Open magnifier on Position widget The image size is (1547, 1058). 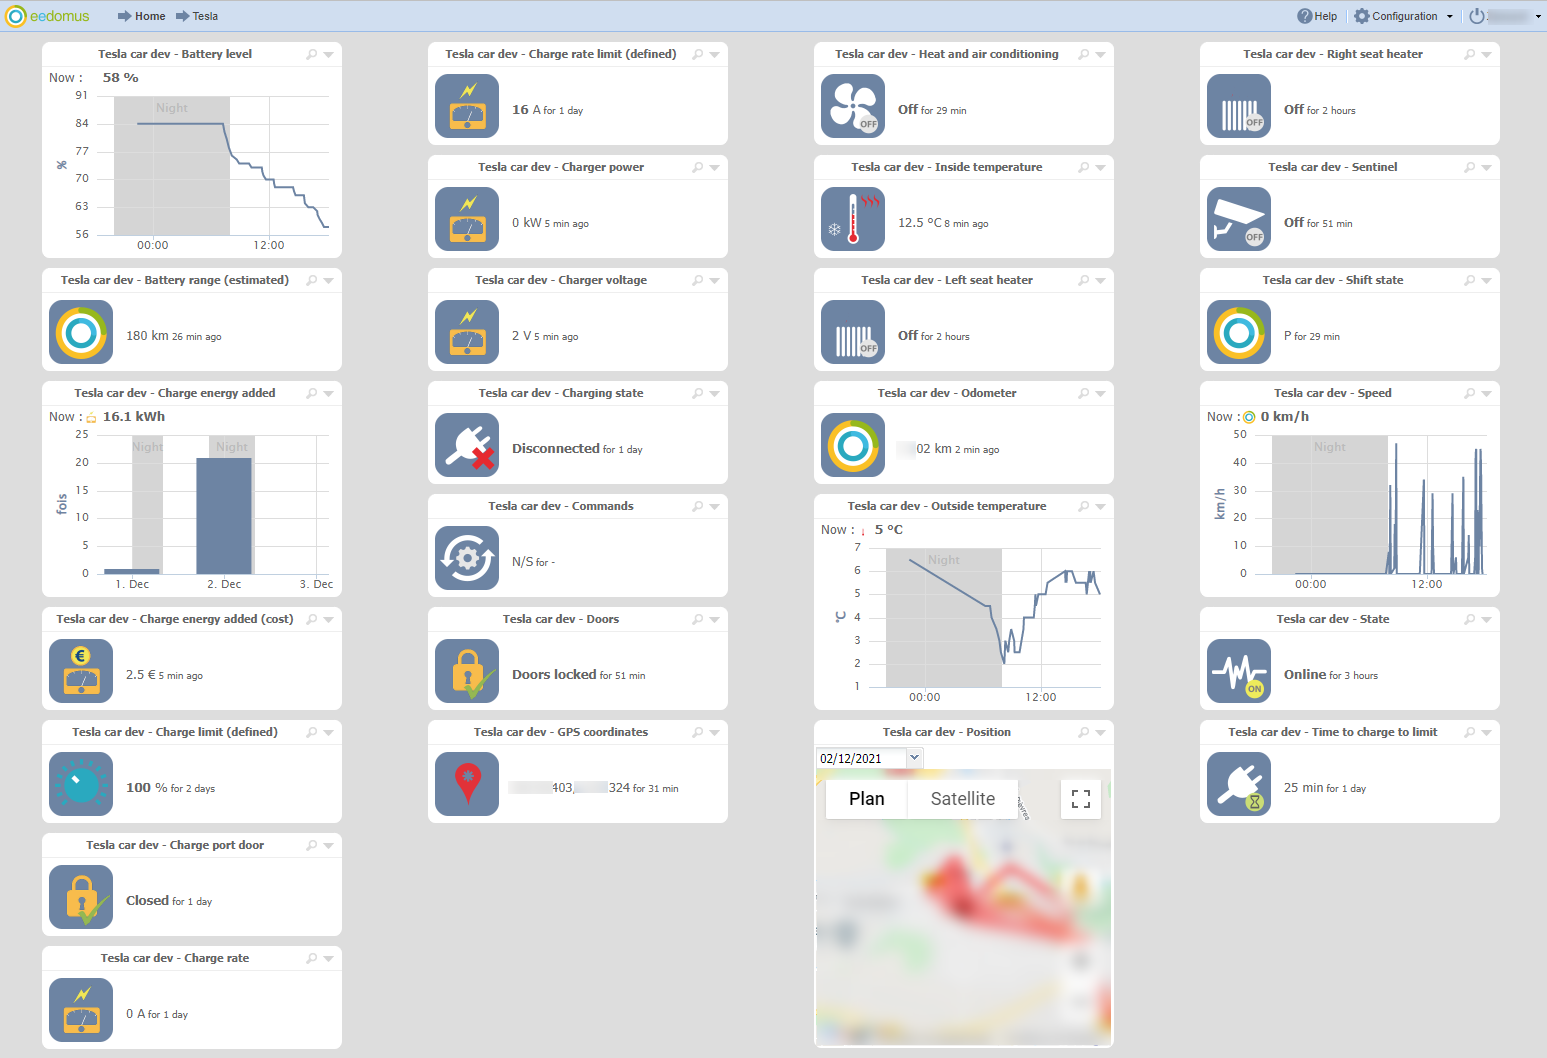[1084, 732]
